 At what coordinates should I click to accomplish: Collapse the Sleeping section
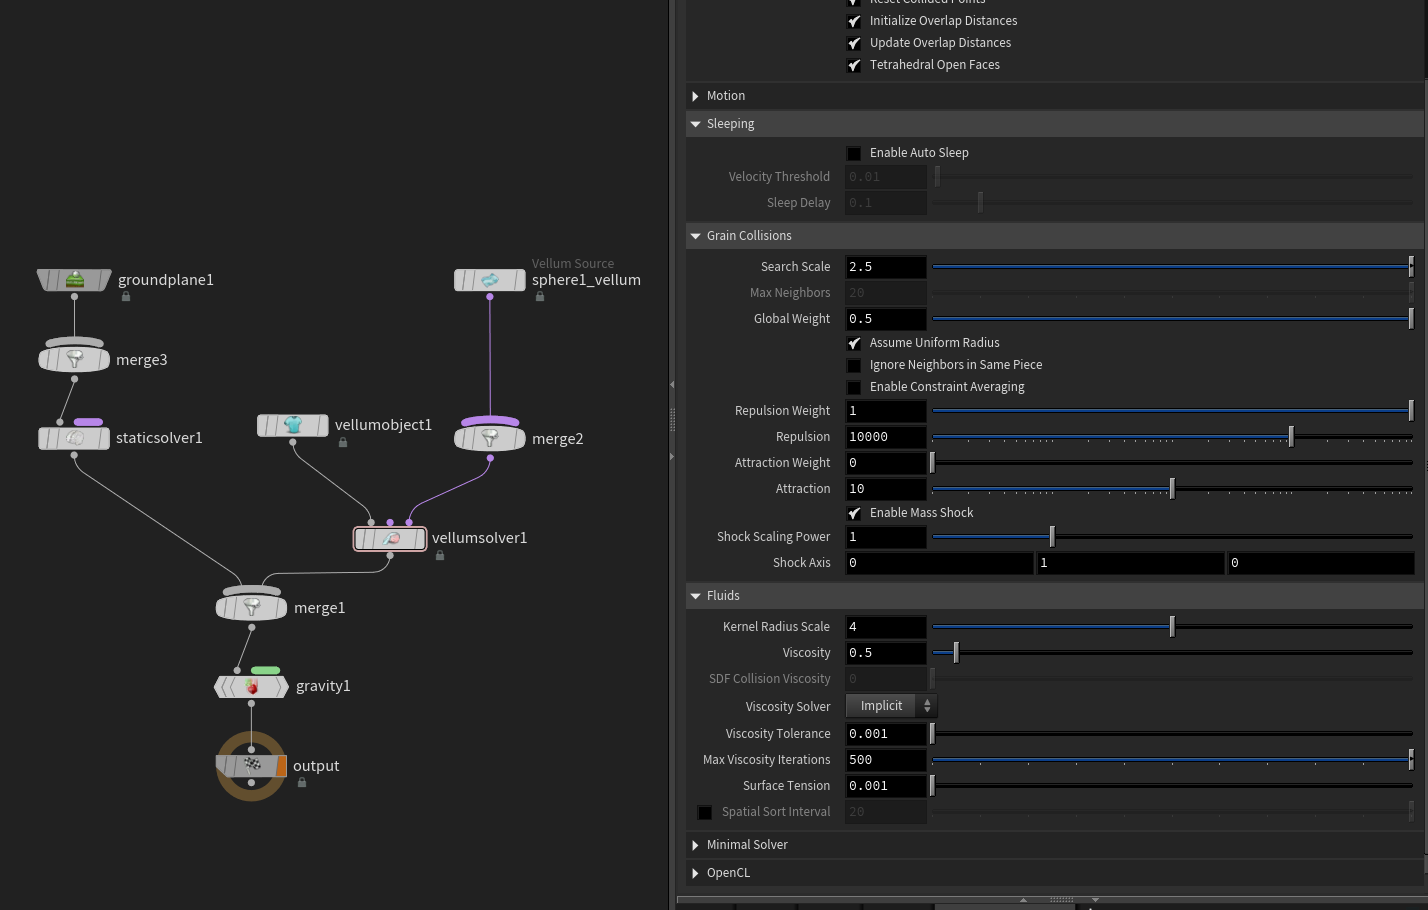click(695, 124)
